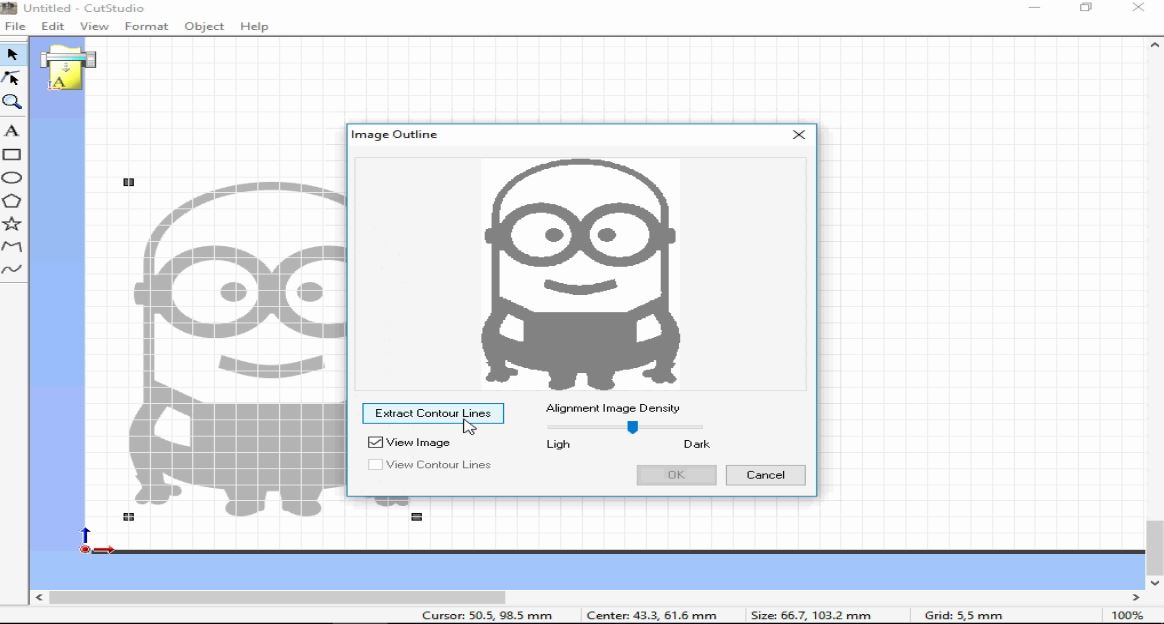Select the text tool A
Image resolution: width=1164 pixels, height=624 pixels.
pyautogui.click(x=12, y=131)
